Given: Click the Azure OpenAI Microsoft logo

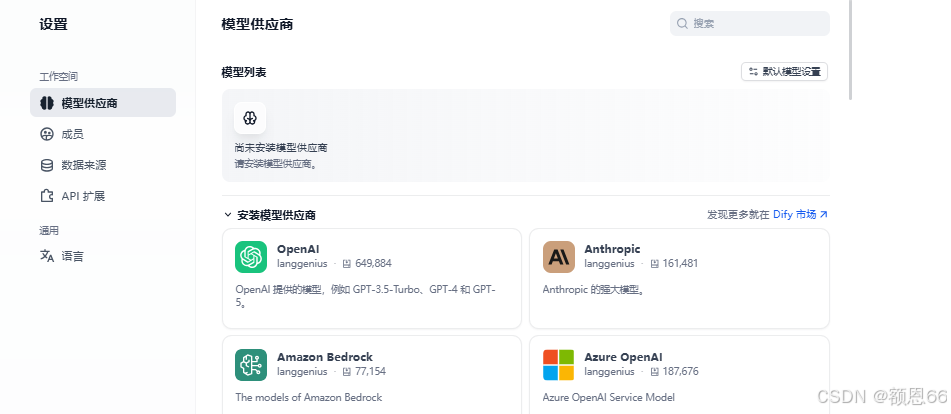Looking at the screenshot, I should [x=559, y=365].
